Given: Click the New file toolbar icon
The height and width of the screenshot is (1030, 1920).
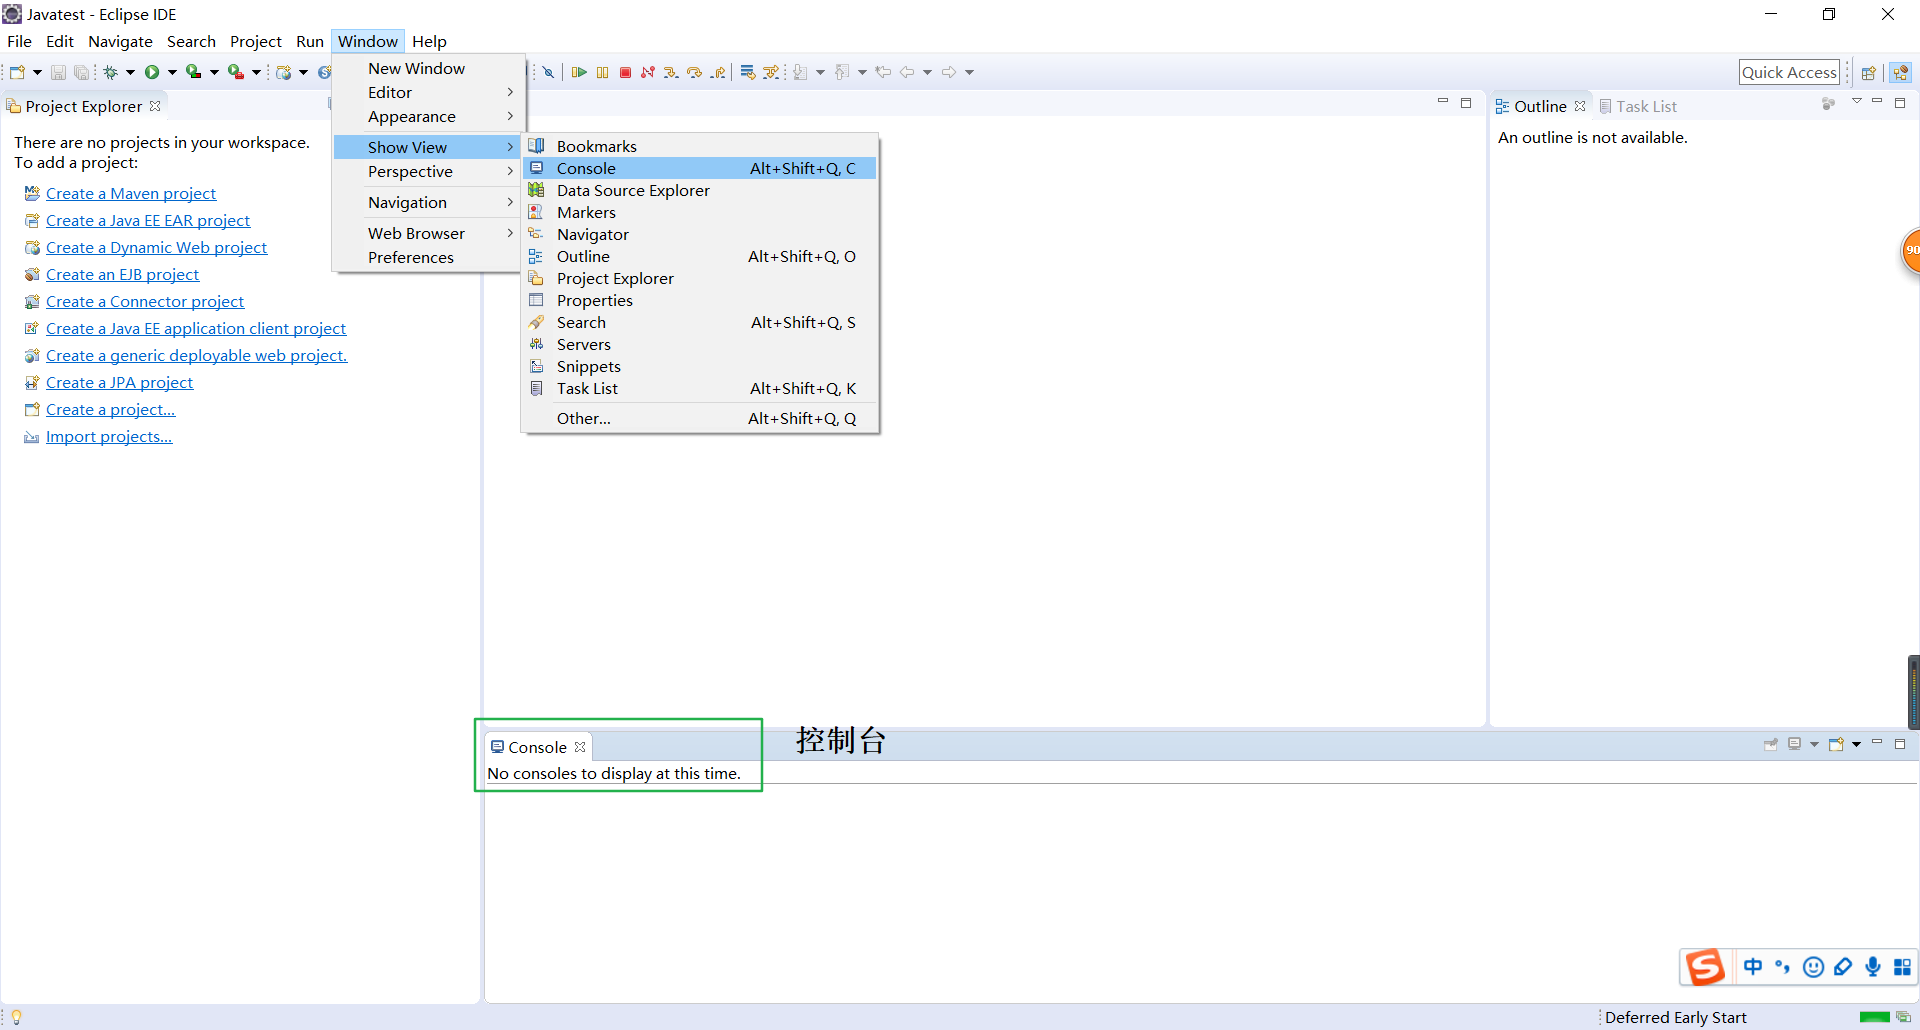Looking at the screenshot, I should click(x=17, y=72).
